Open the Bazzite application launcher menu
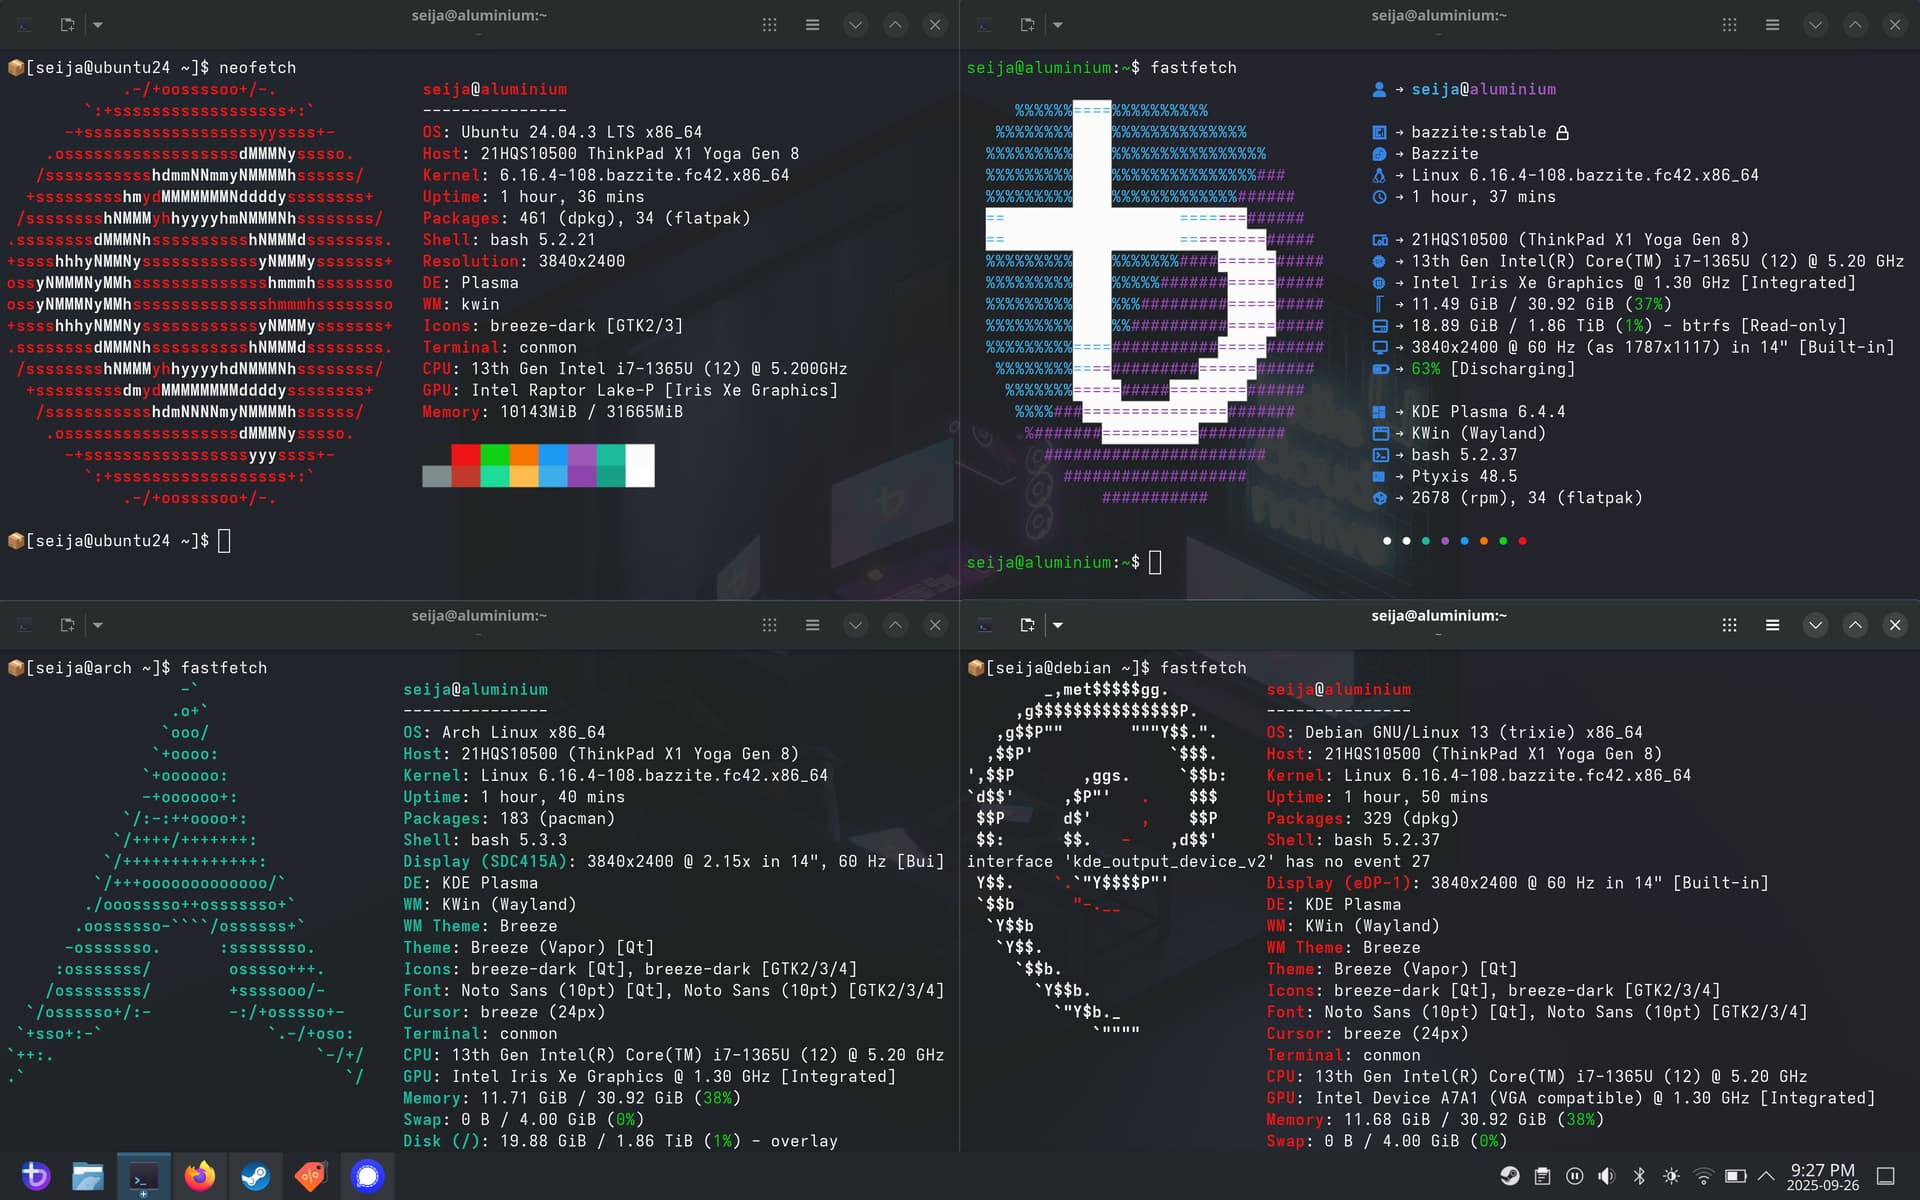 35,1176
